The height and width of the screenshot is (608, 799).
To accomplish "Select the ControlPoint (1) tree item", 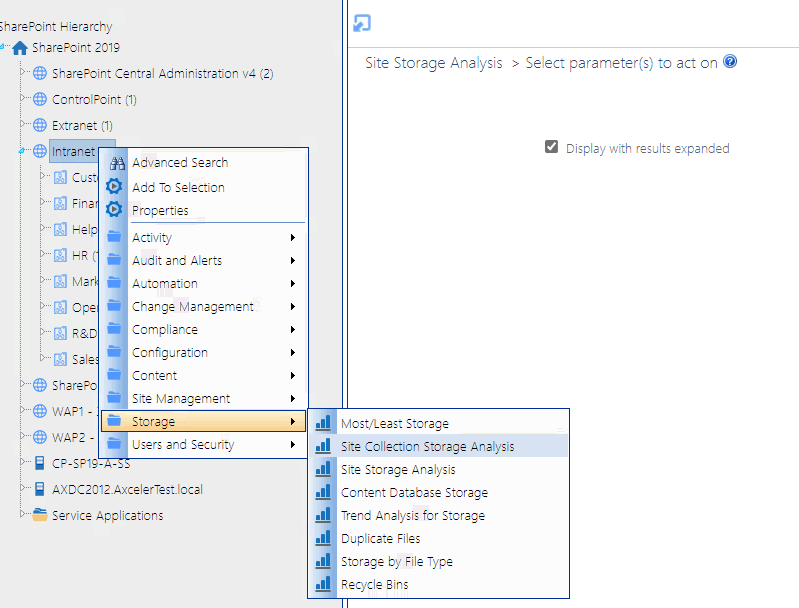I will click(x=94, y=99).
